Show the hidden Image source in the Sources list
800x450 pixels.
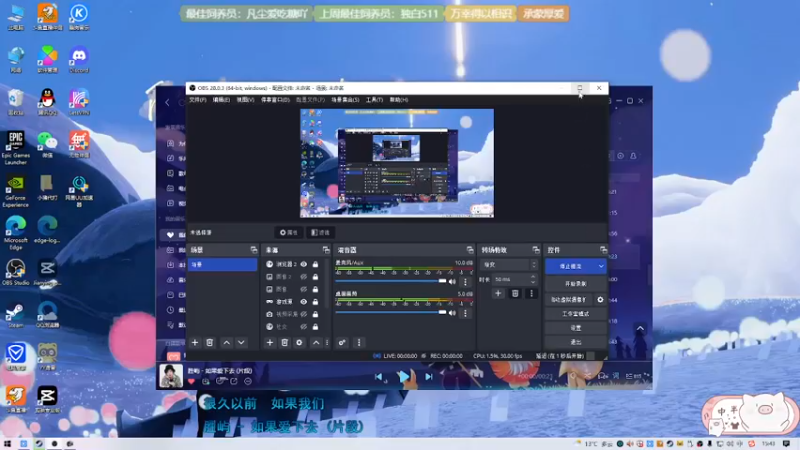304,289
